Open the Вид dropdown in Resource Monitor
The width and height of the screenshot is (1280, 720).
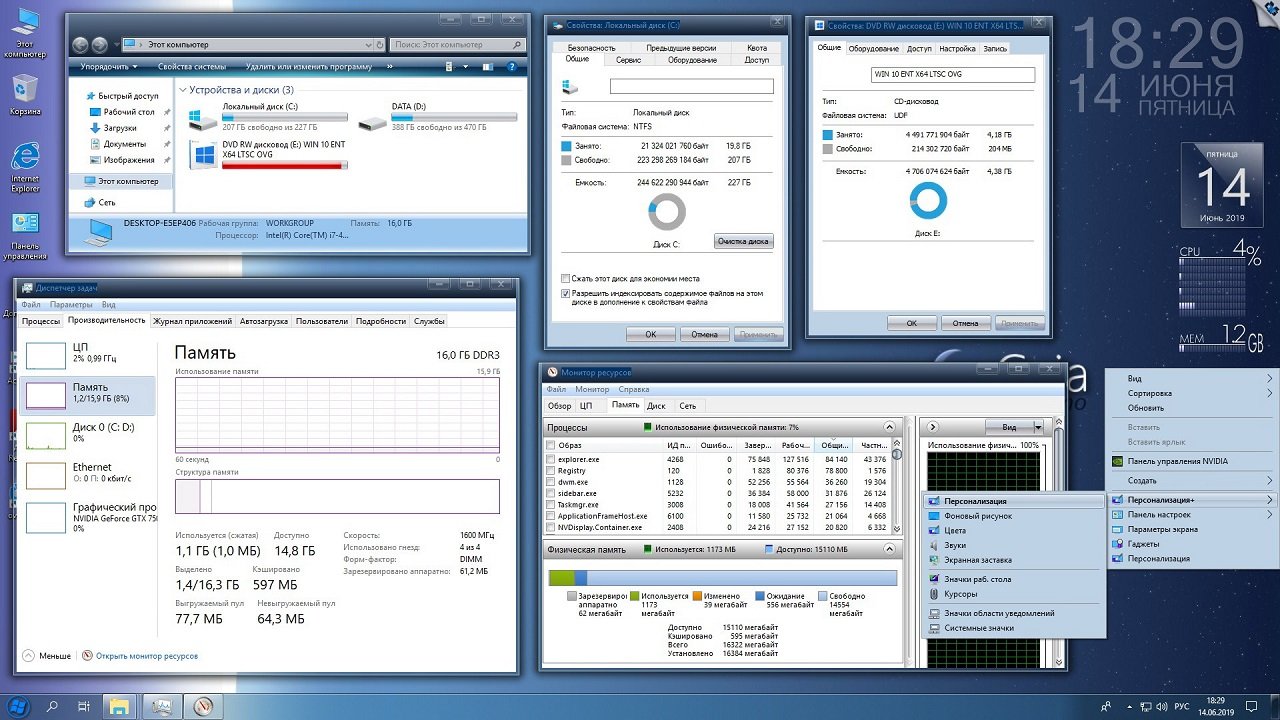click(x=1013, y=427)
